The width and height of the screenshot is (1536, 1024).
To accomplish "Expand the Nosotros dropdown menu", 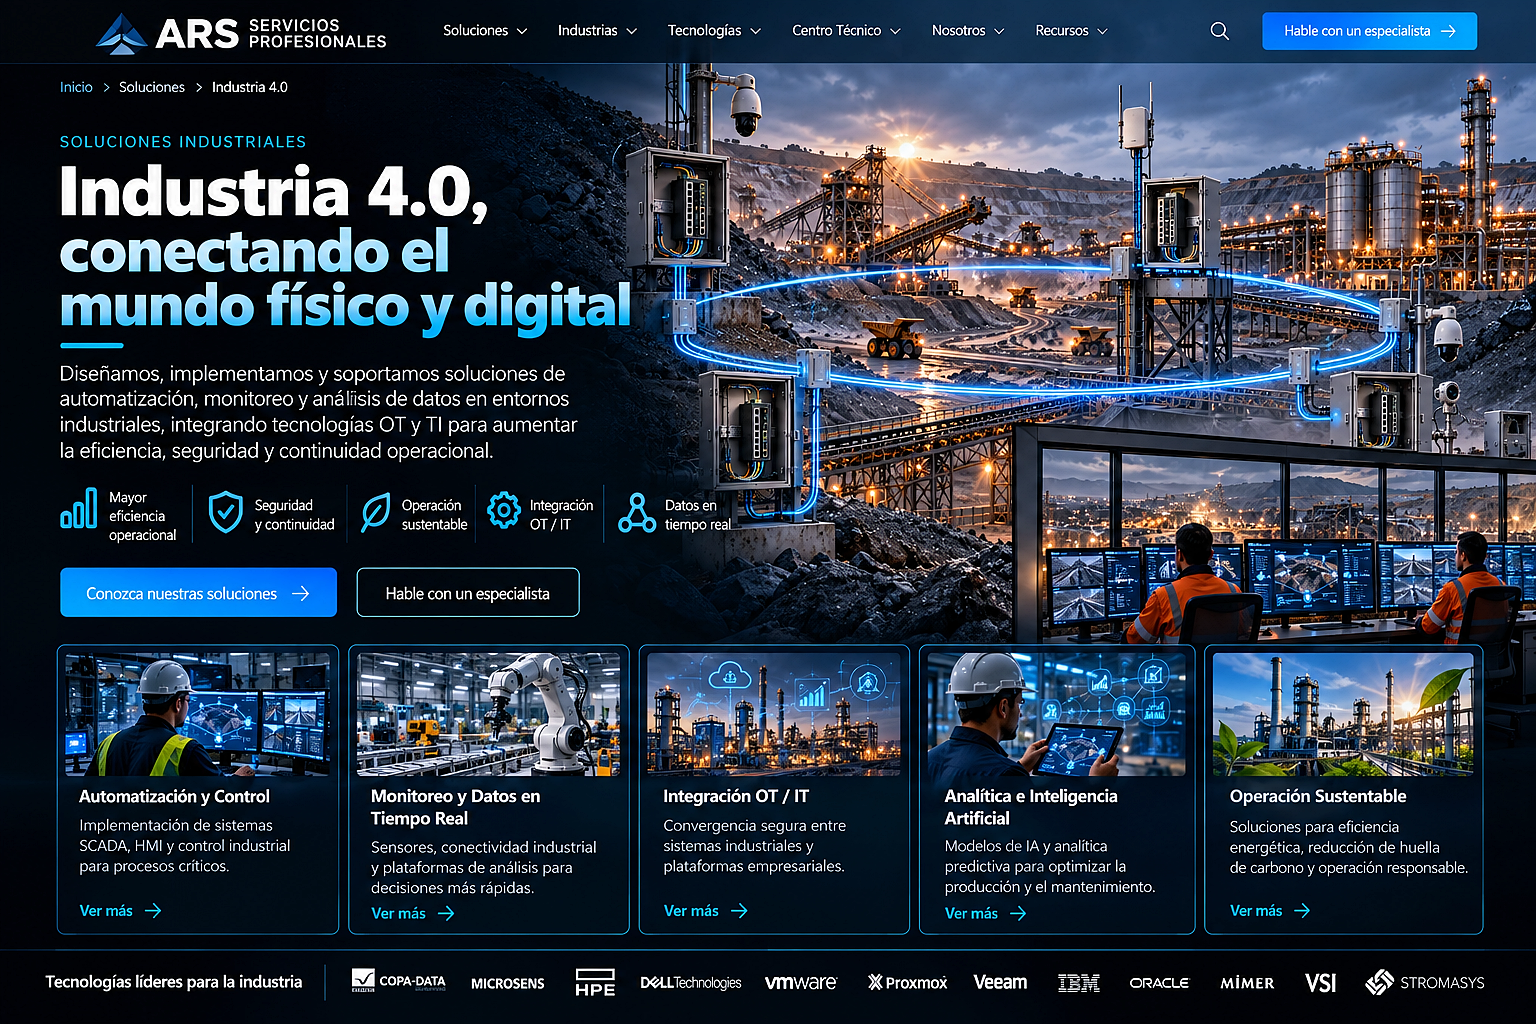I will coord(967,31).
